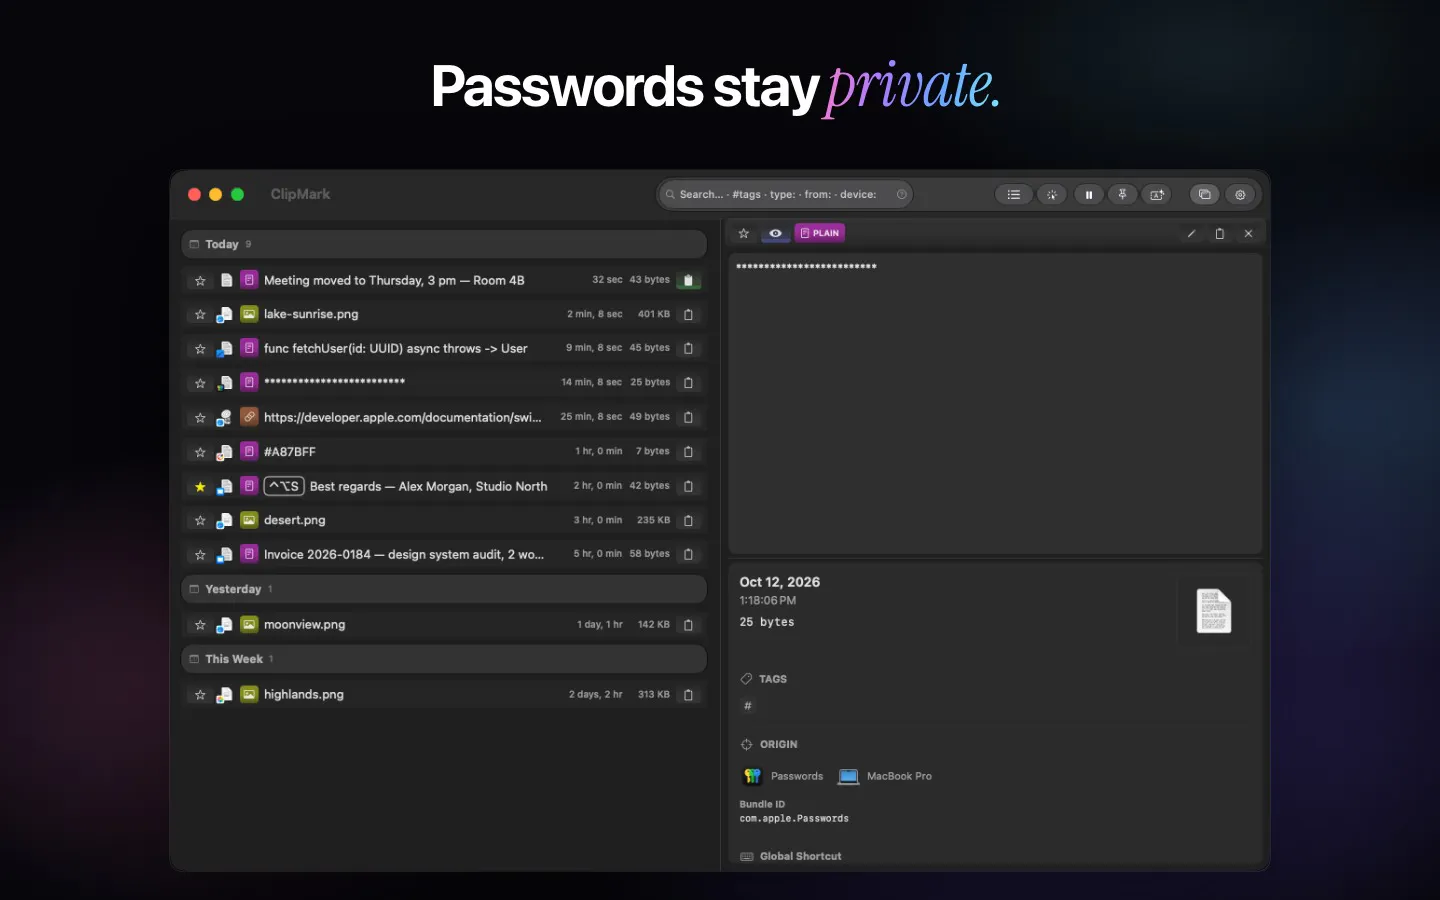
Task: Close the clip detail pane
Action: click(1248, 234)
